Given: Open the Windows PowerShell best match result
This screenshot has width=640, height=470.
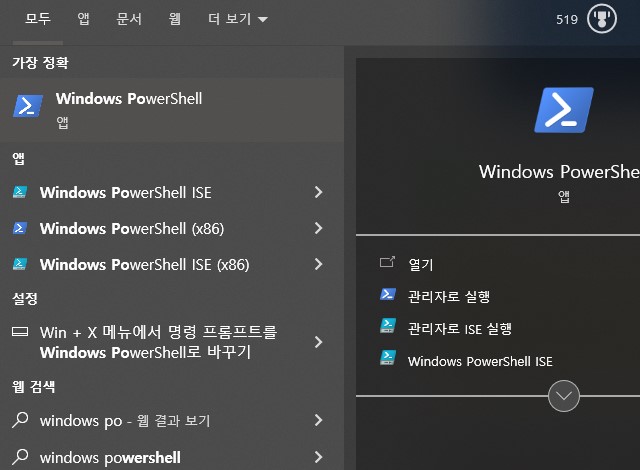Looking at the screenshot, I should pos(172,110).
